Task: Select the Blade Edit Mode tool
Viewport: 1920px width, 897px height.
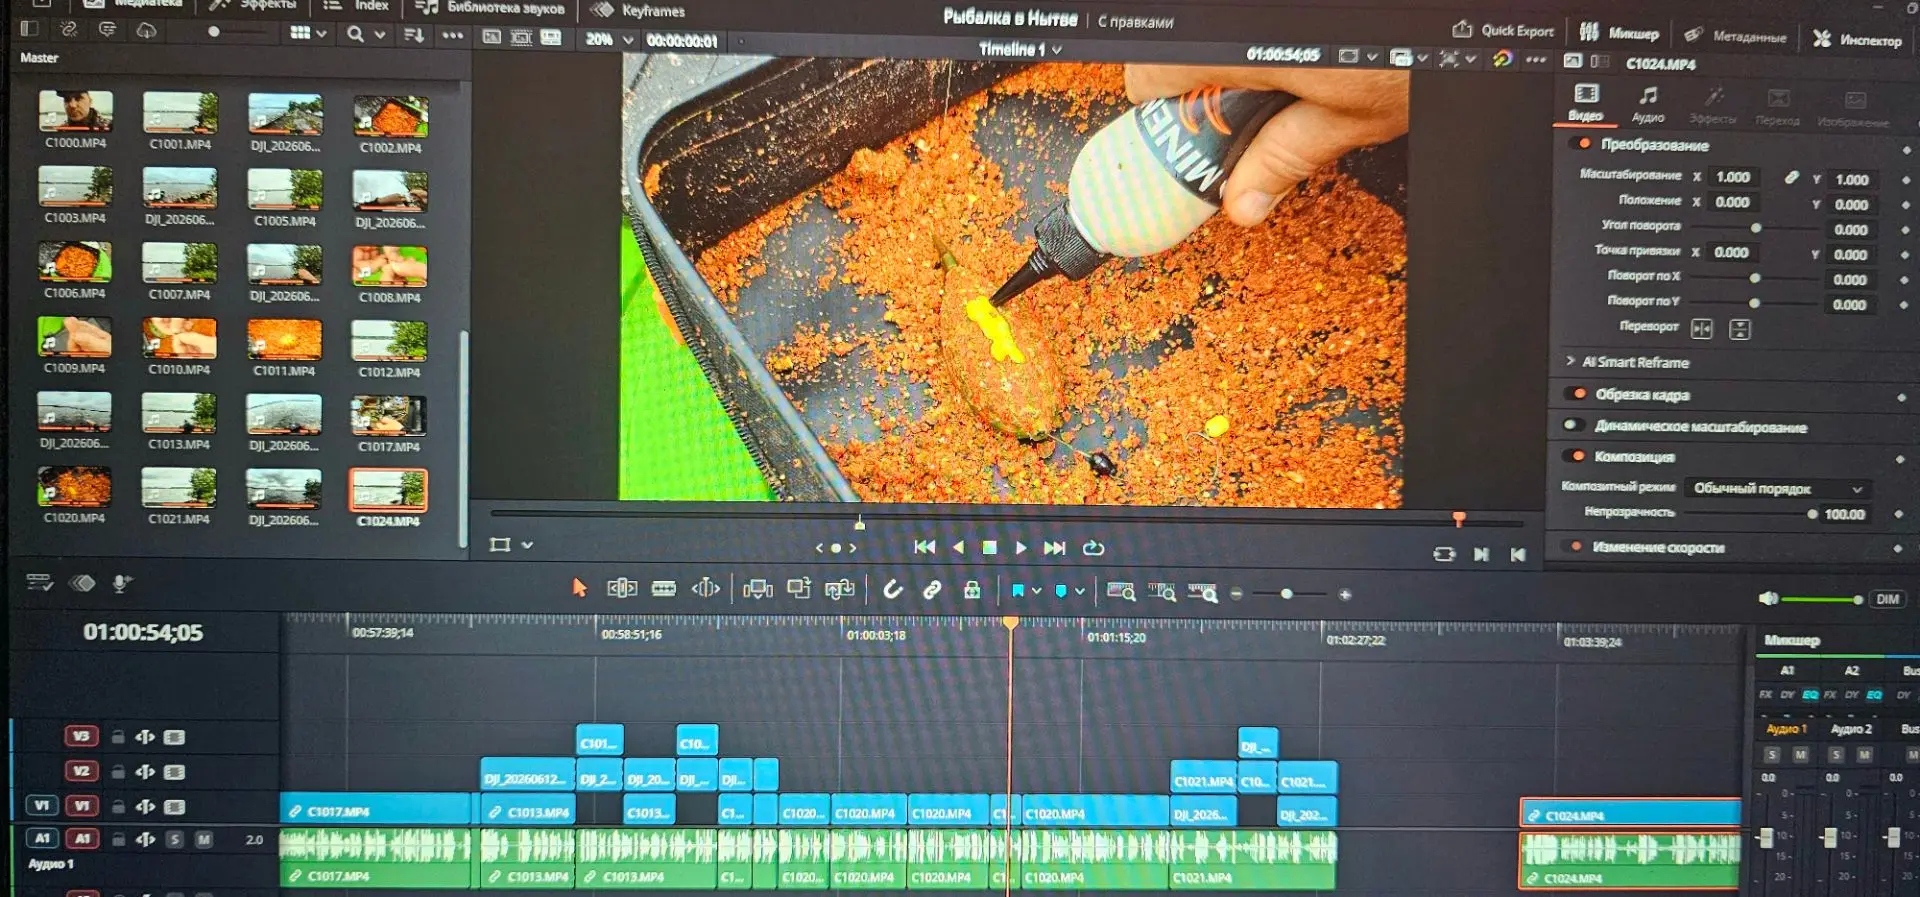Action: [x=664, y=588]
